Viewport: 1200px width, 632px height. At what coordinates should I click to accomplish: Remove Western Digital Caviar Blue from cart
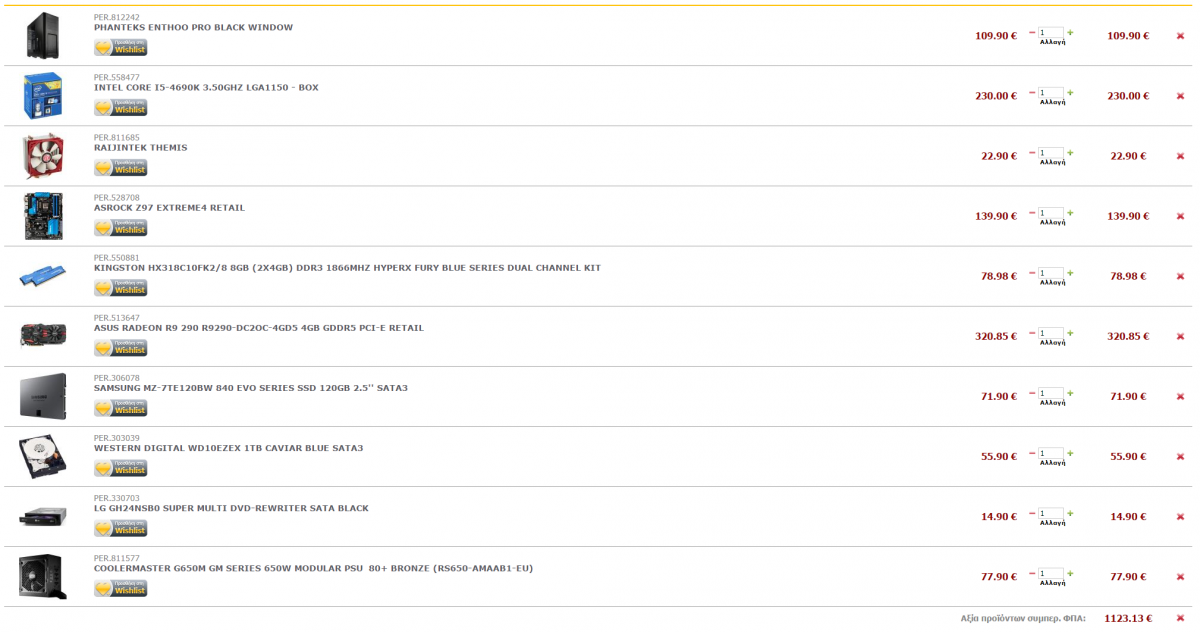point(1180,456)
